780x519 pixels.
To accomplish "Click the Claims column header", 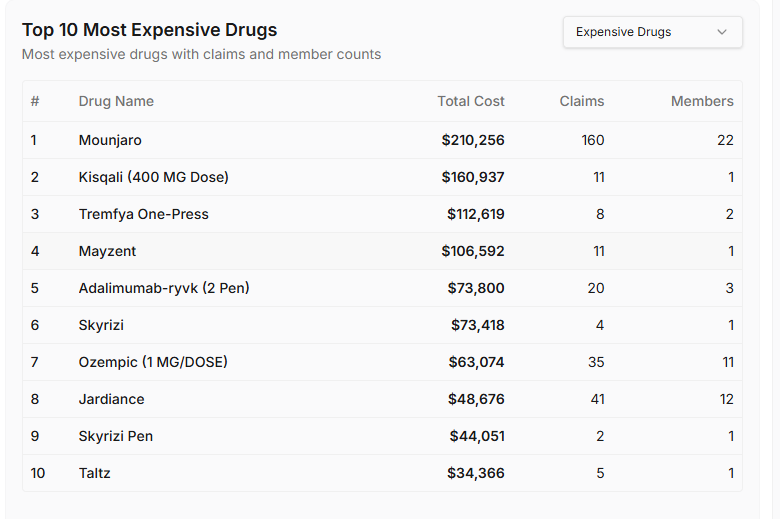I will [x=582, y=101].
